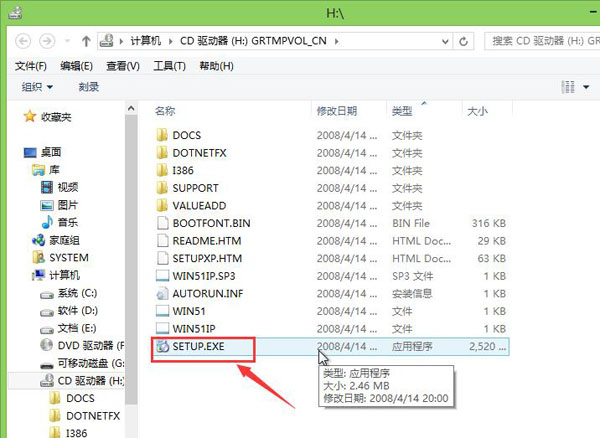Sort by 修改日期 column header
This screenshot has width=600, height=438.
337,111
